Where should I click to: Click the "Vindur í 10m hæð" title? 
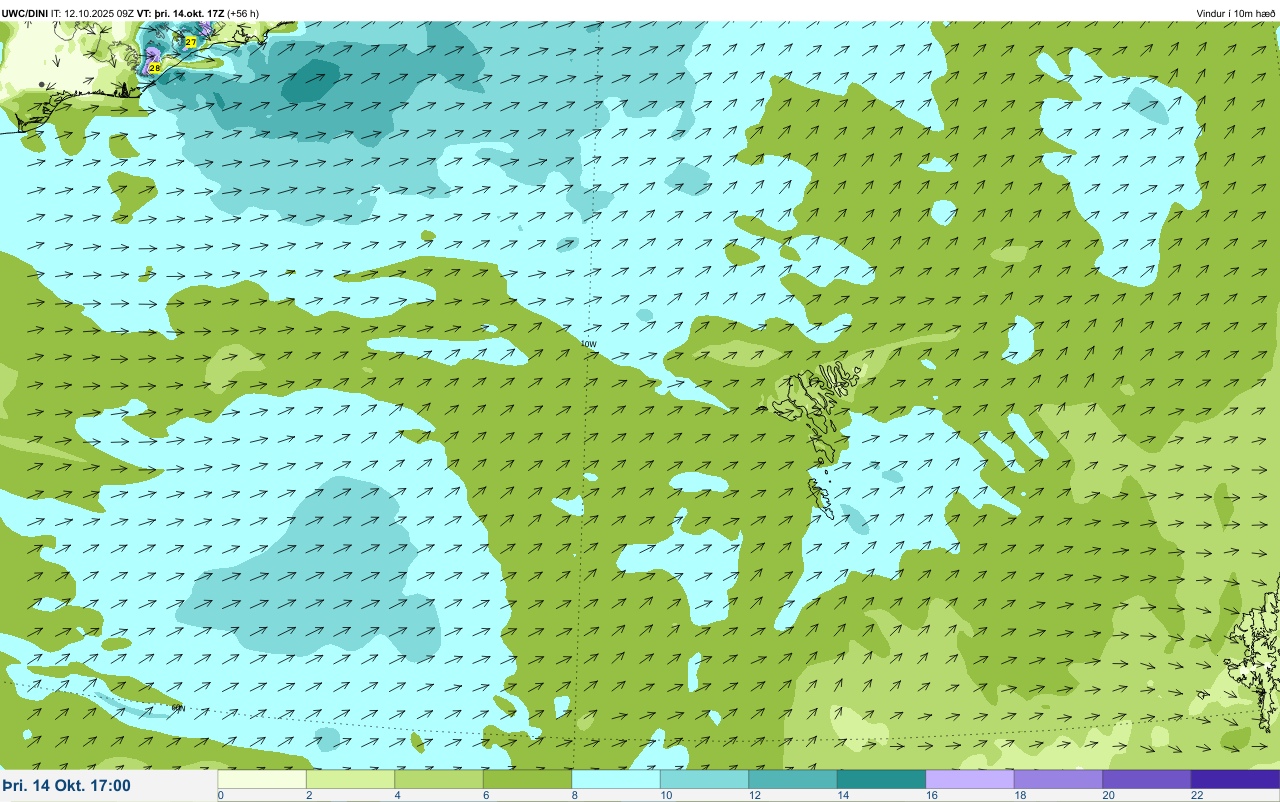click(x=1235, y=13)
